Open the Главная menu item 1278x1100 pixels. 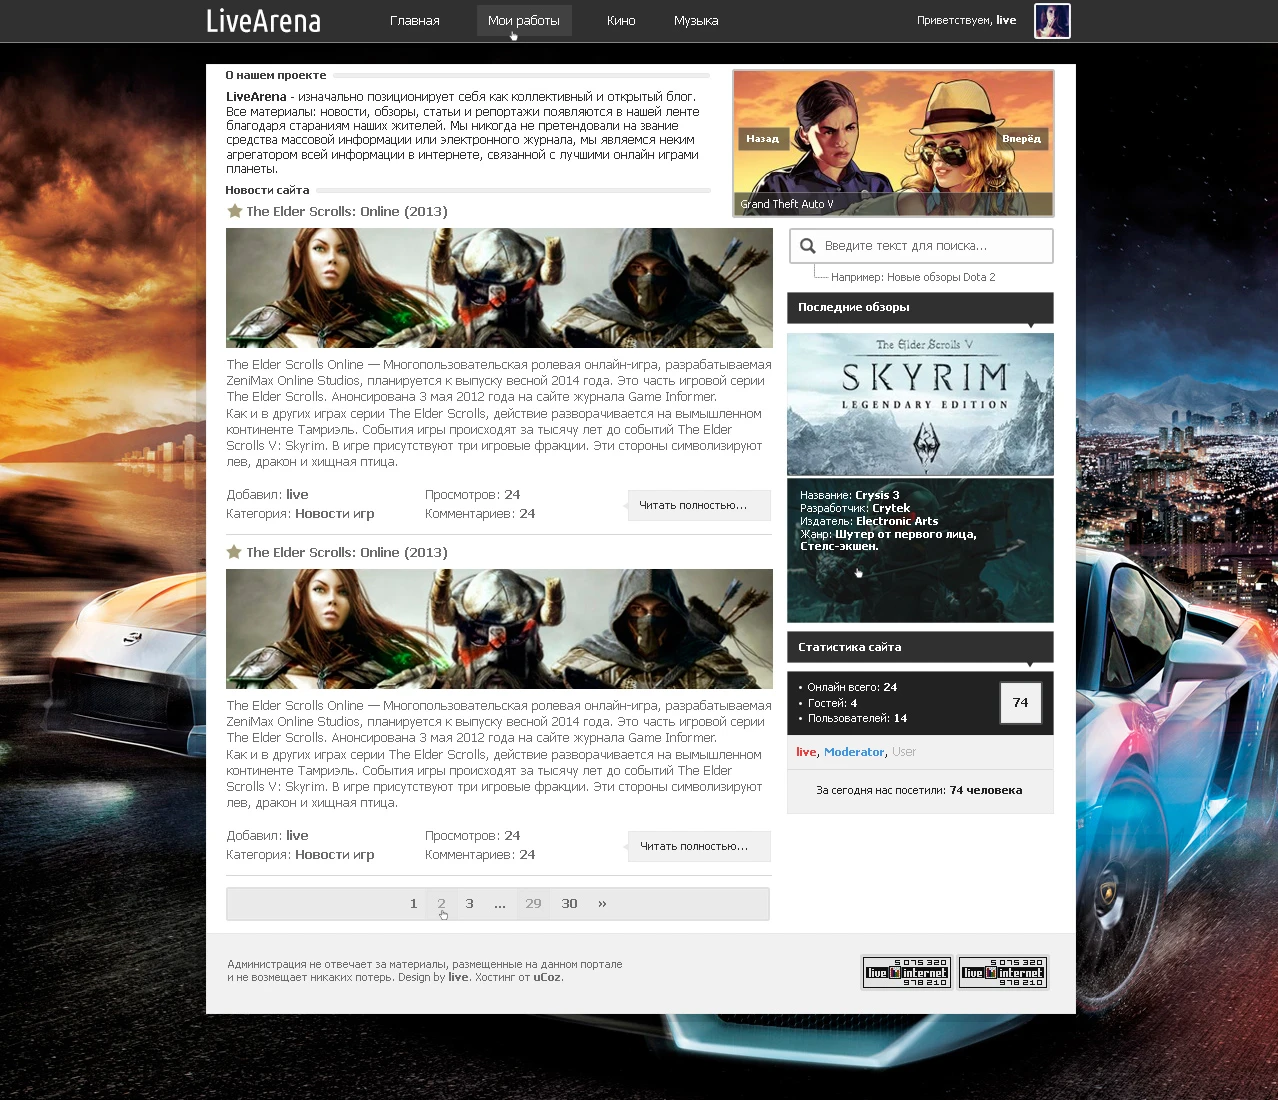pos(414,21)
